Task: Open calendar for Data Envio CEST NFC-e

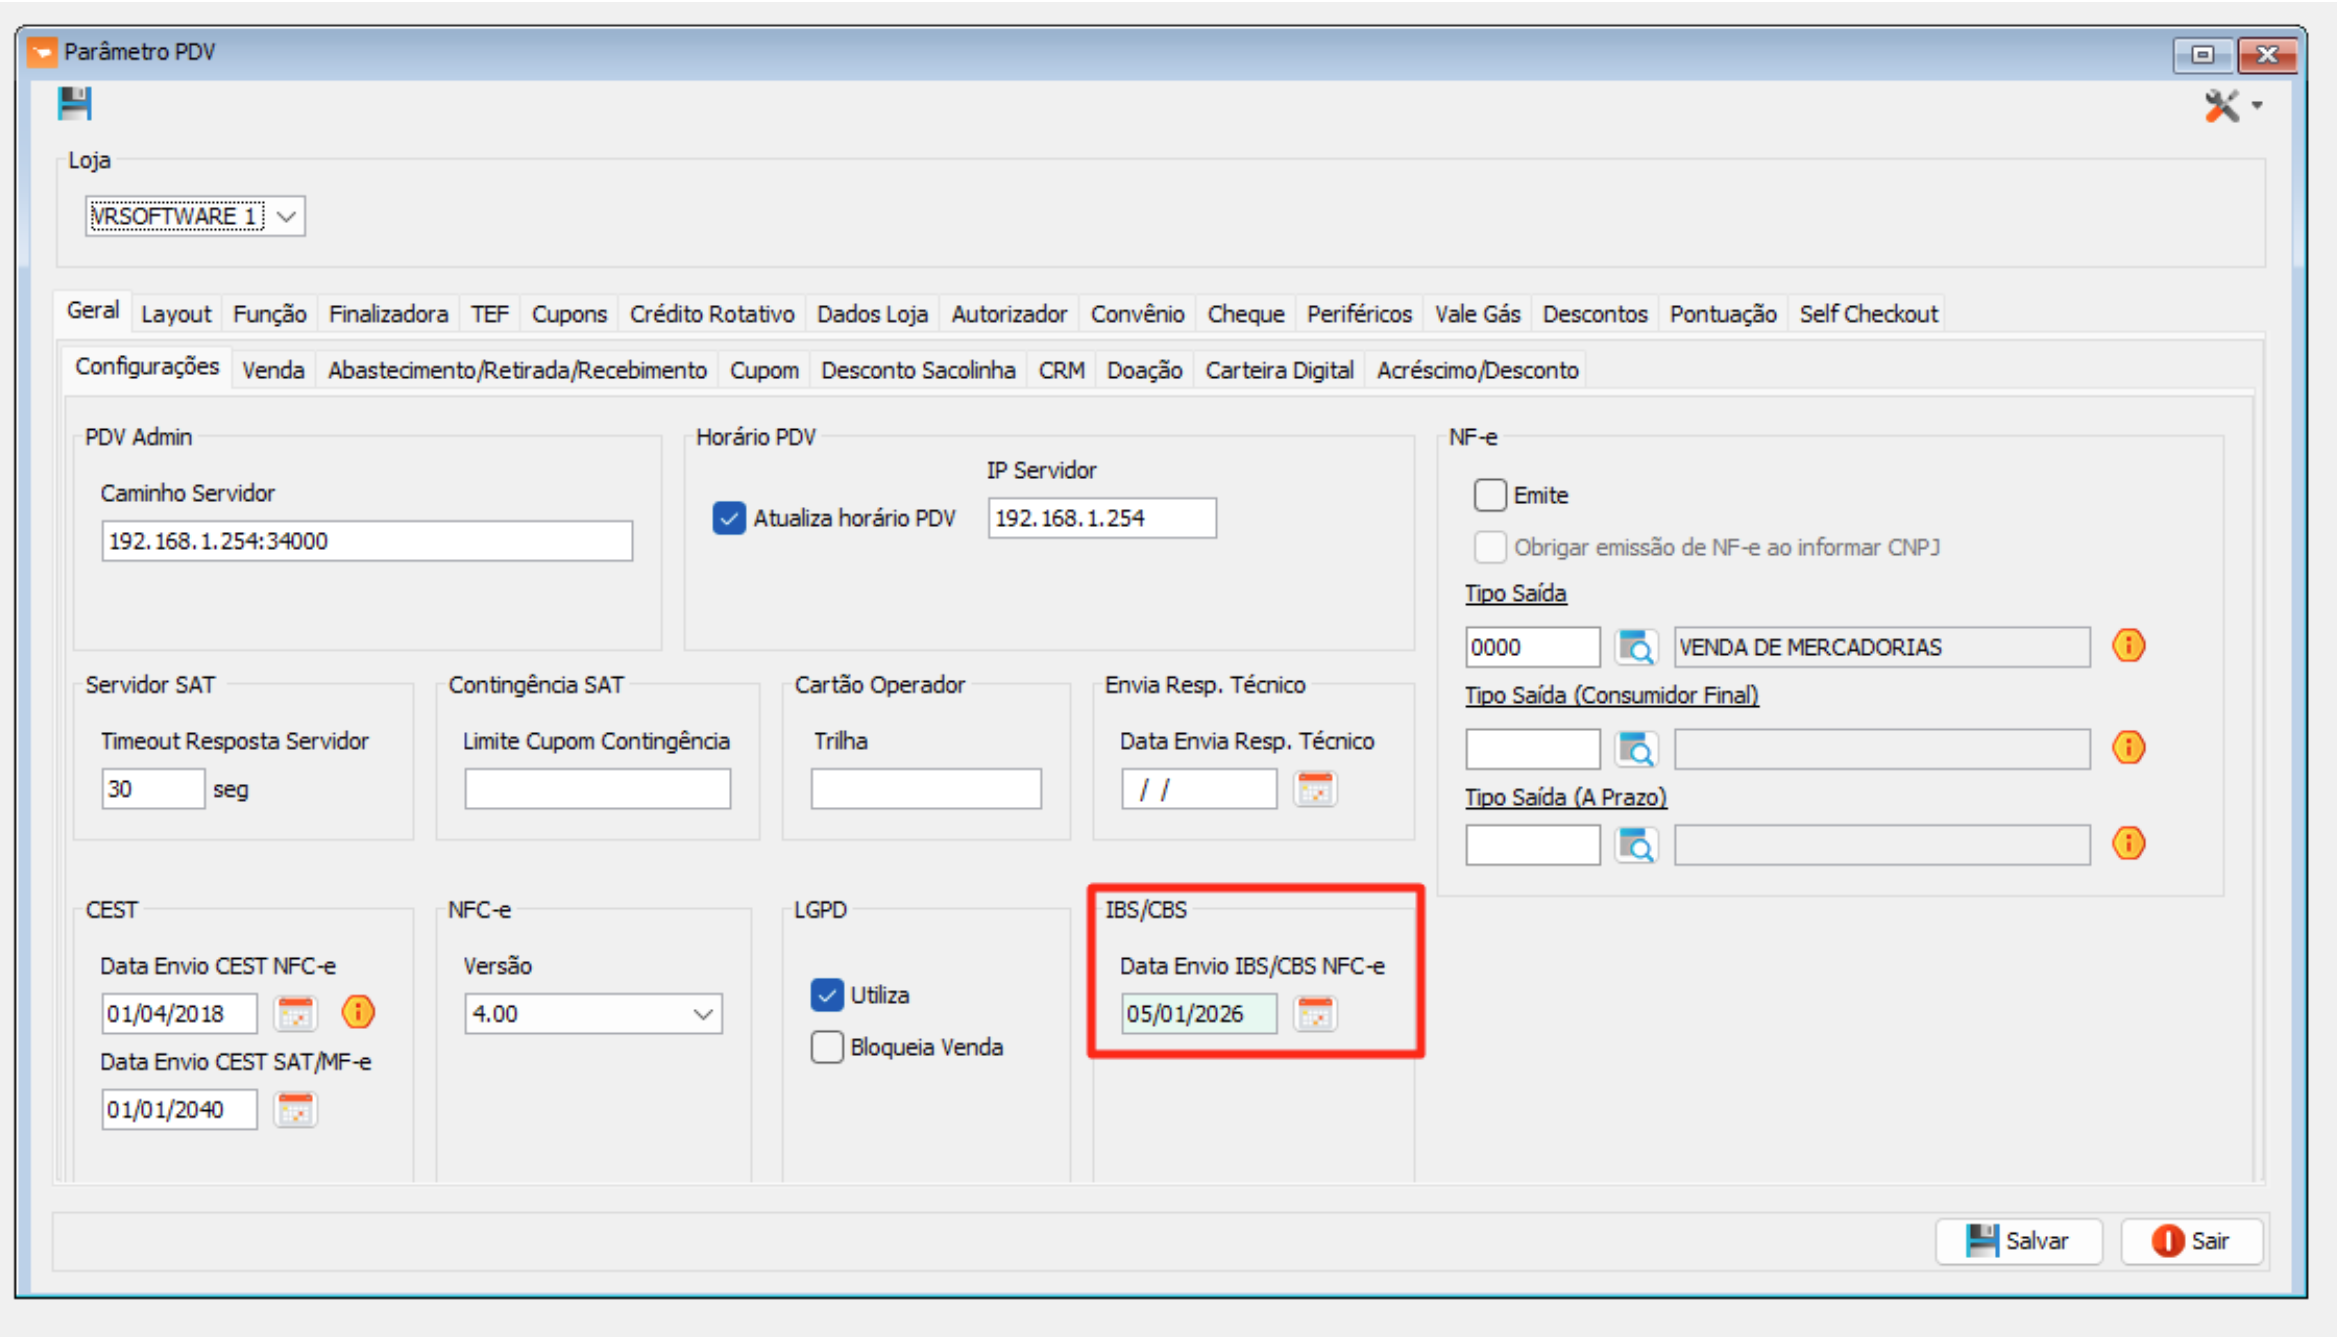Action: coord(295,1013)
